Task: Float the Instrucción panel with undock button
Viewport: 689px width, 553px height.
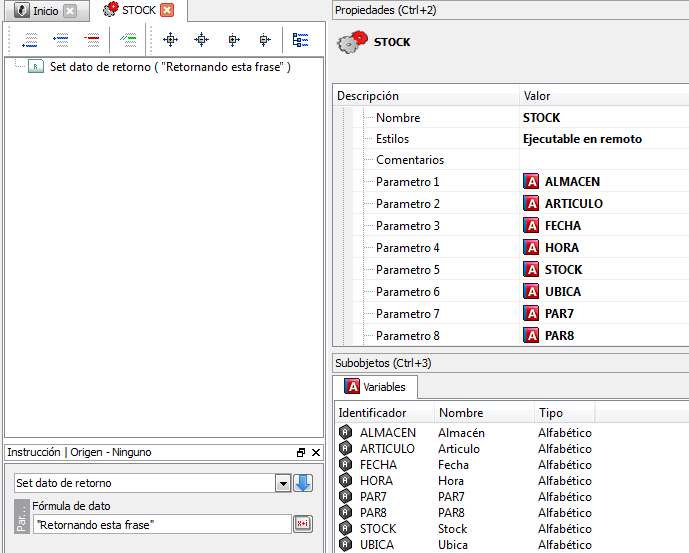Action: click(x=301, y=453)
